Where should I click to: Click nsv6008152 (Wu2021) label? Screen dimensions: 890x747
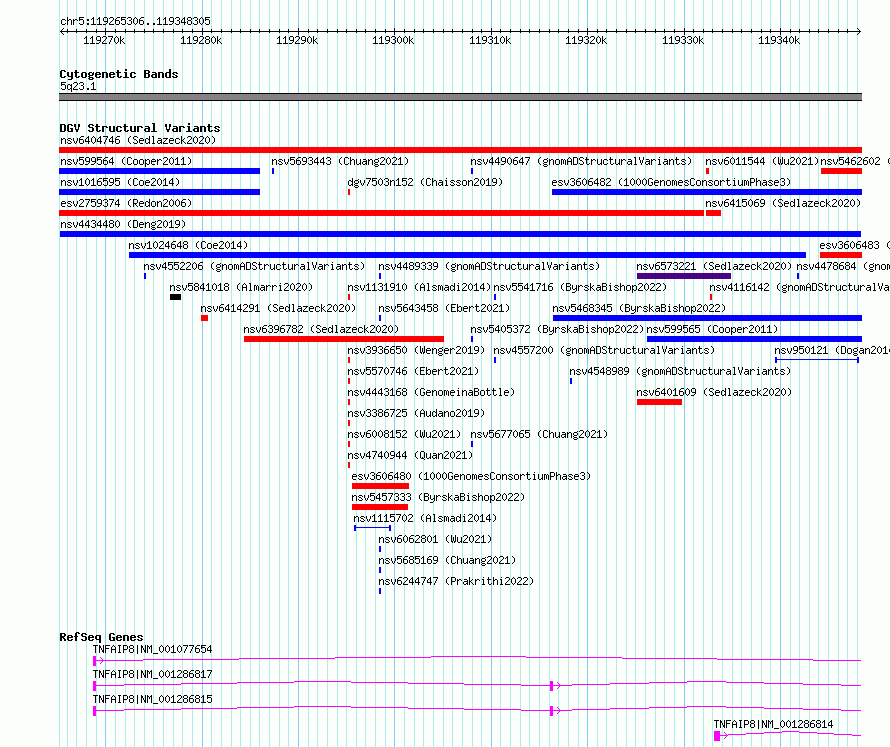point(404,434)
